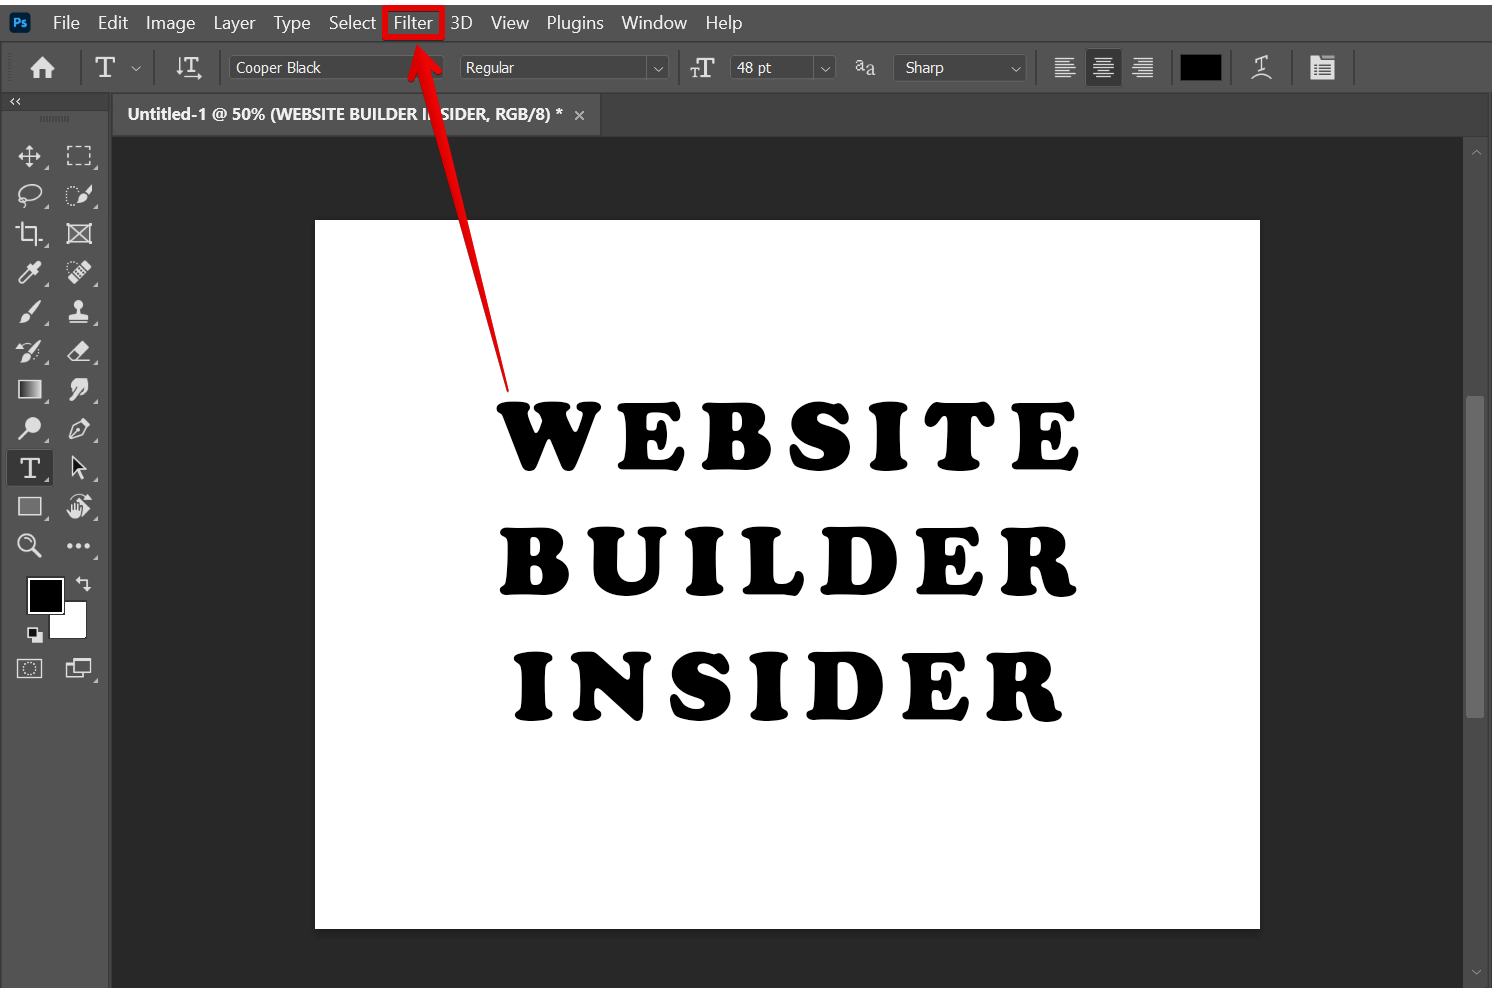This screenshot has height=988, width=1492.
Task: Open the Sharp anti-aliasing dropdown
Action: point(960,67)
